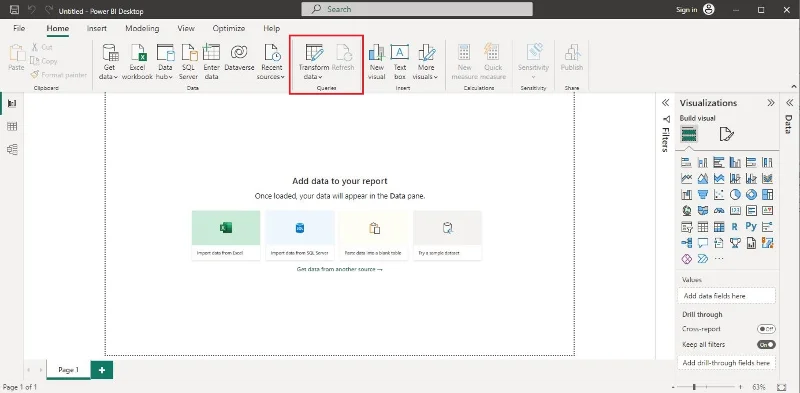800x393 pixels.
Task: Click in the title bar Search box
Action: tap(417, 9)
